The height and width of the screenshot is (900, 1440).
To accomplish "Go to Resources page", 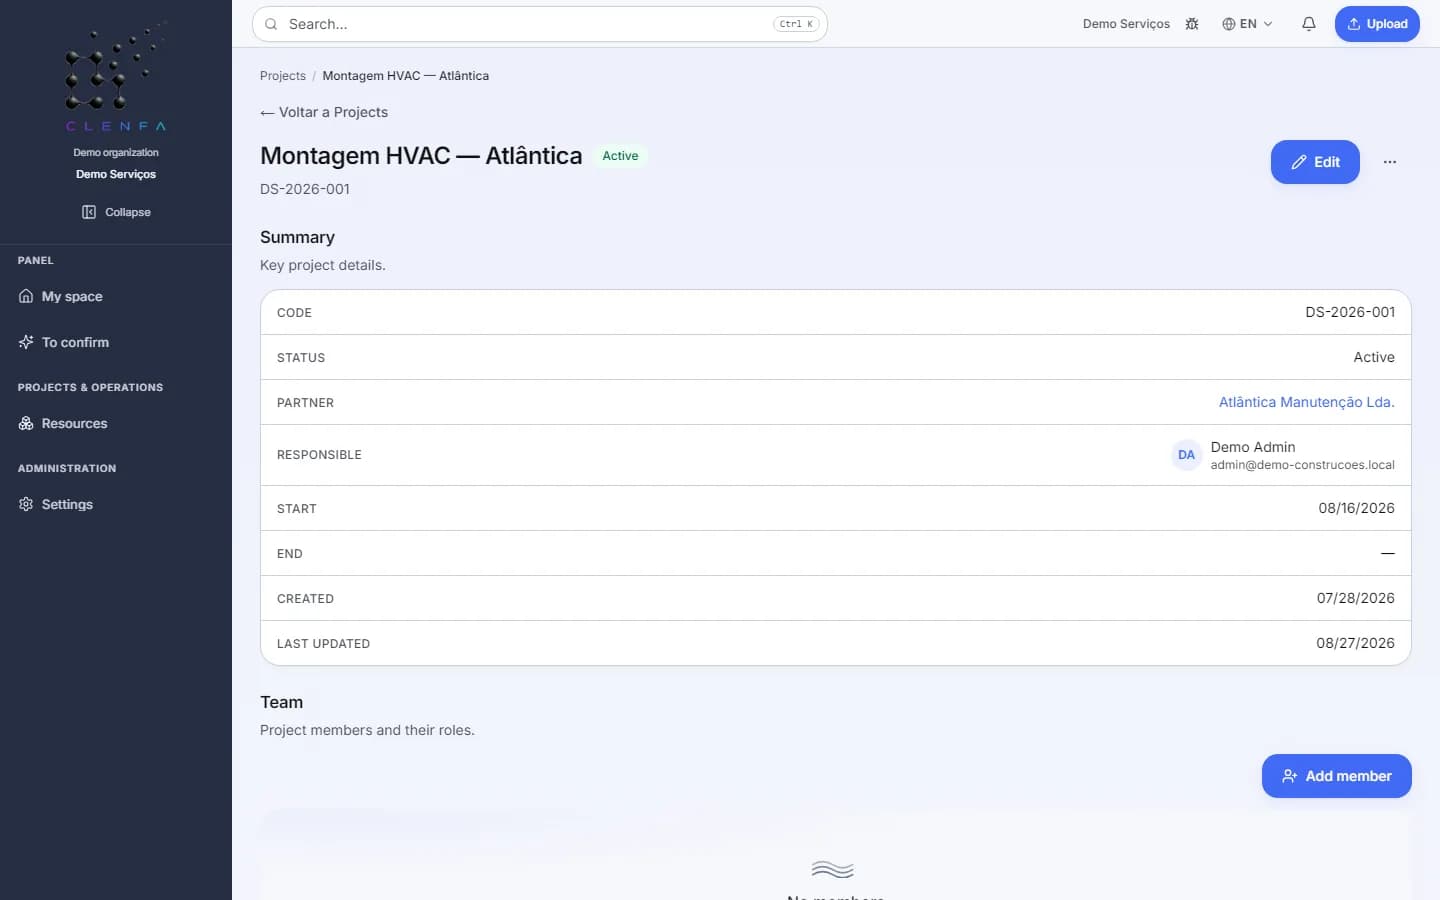I will (x=116, y=423).
